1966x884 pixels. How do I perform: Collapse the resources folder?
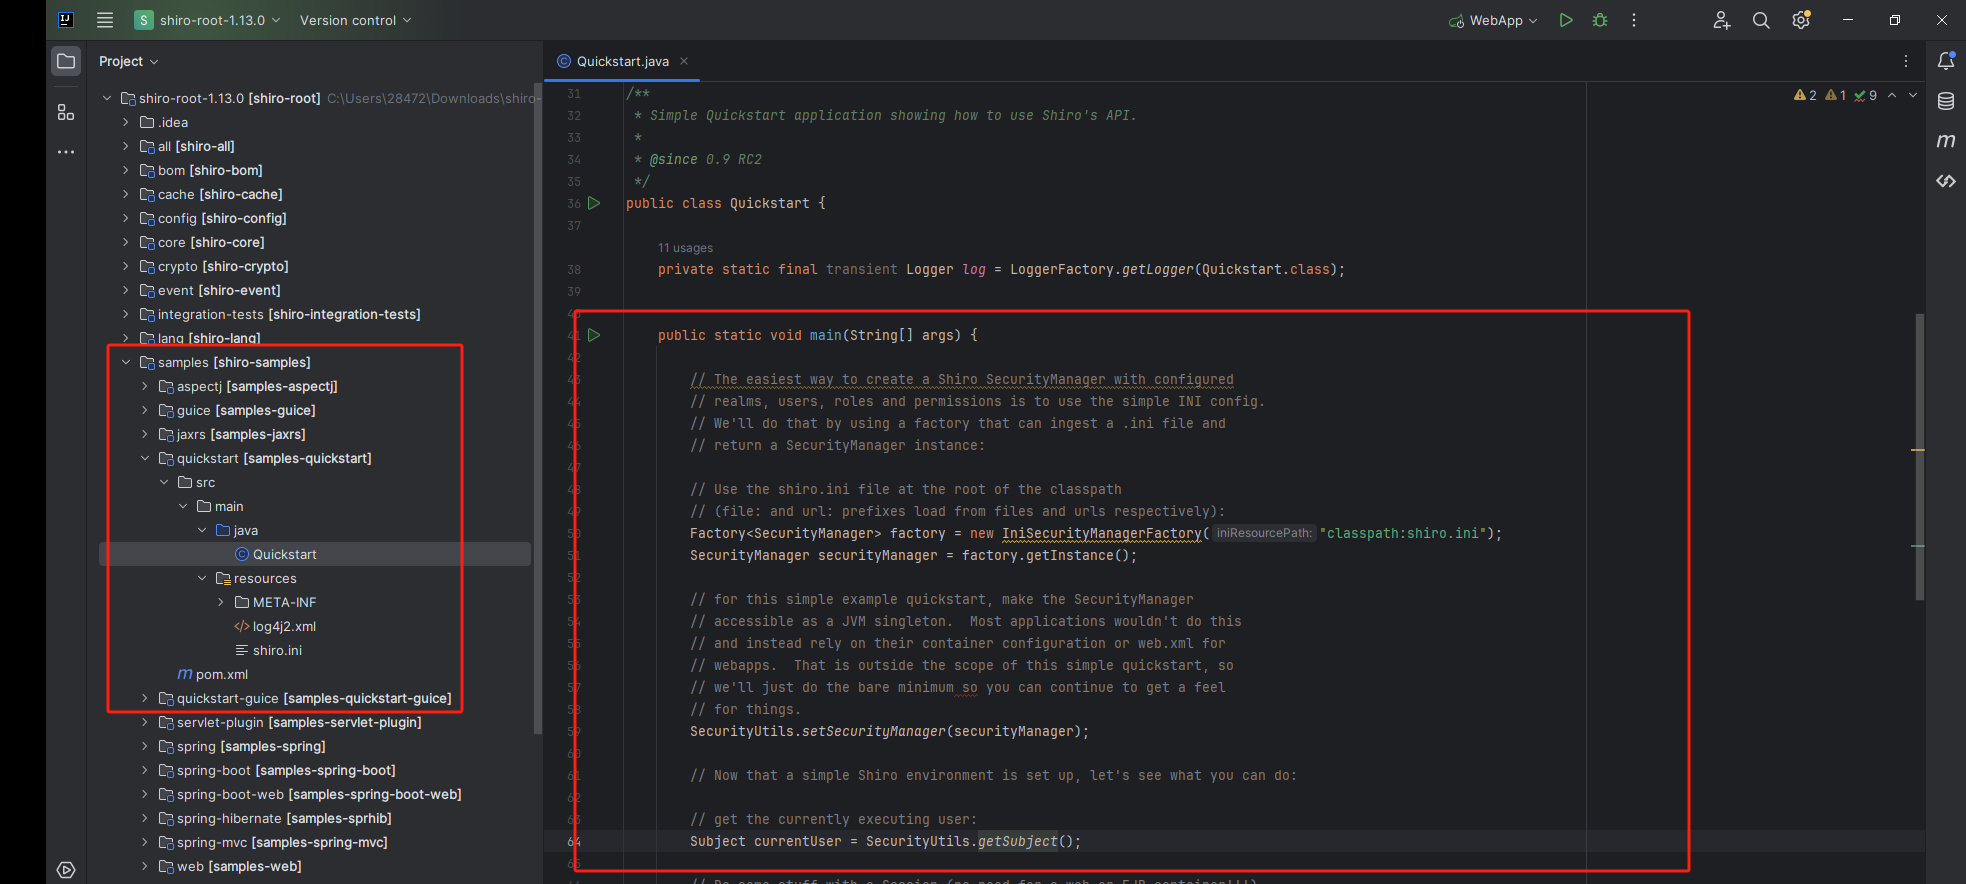pos(202,578)
